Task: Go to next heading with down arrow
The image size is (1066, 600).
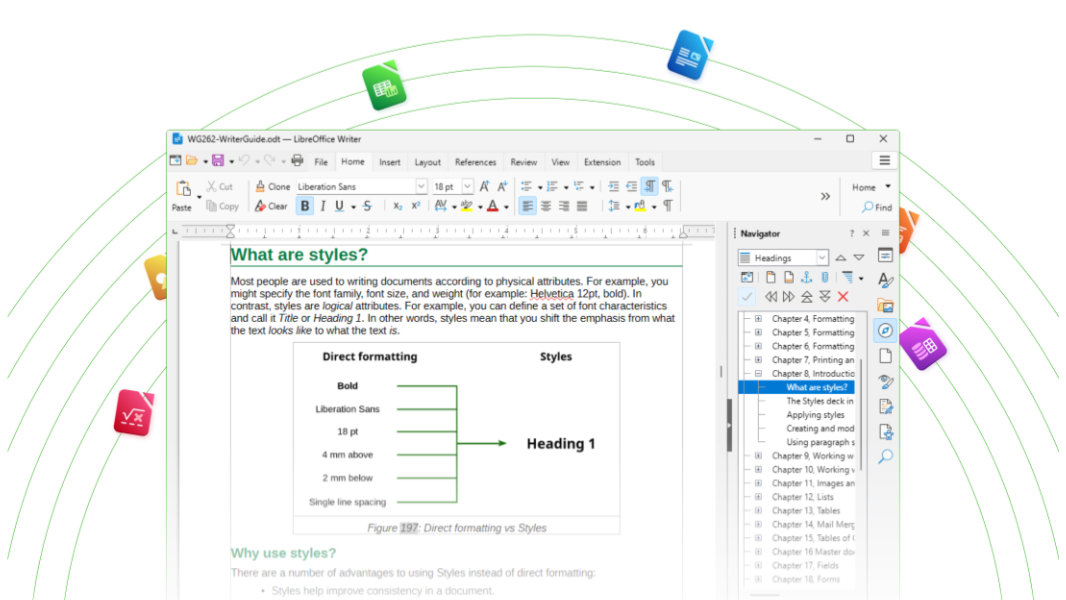Action: pyautogui.click(x=859, y=258)
